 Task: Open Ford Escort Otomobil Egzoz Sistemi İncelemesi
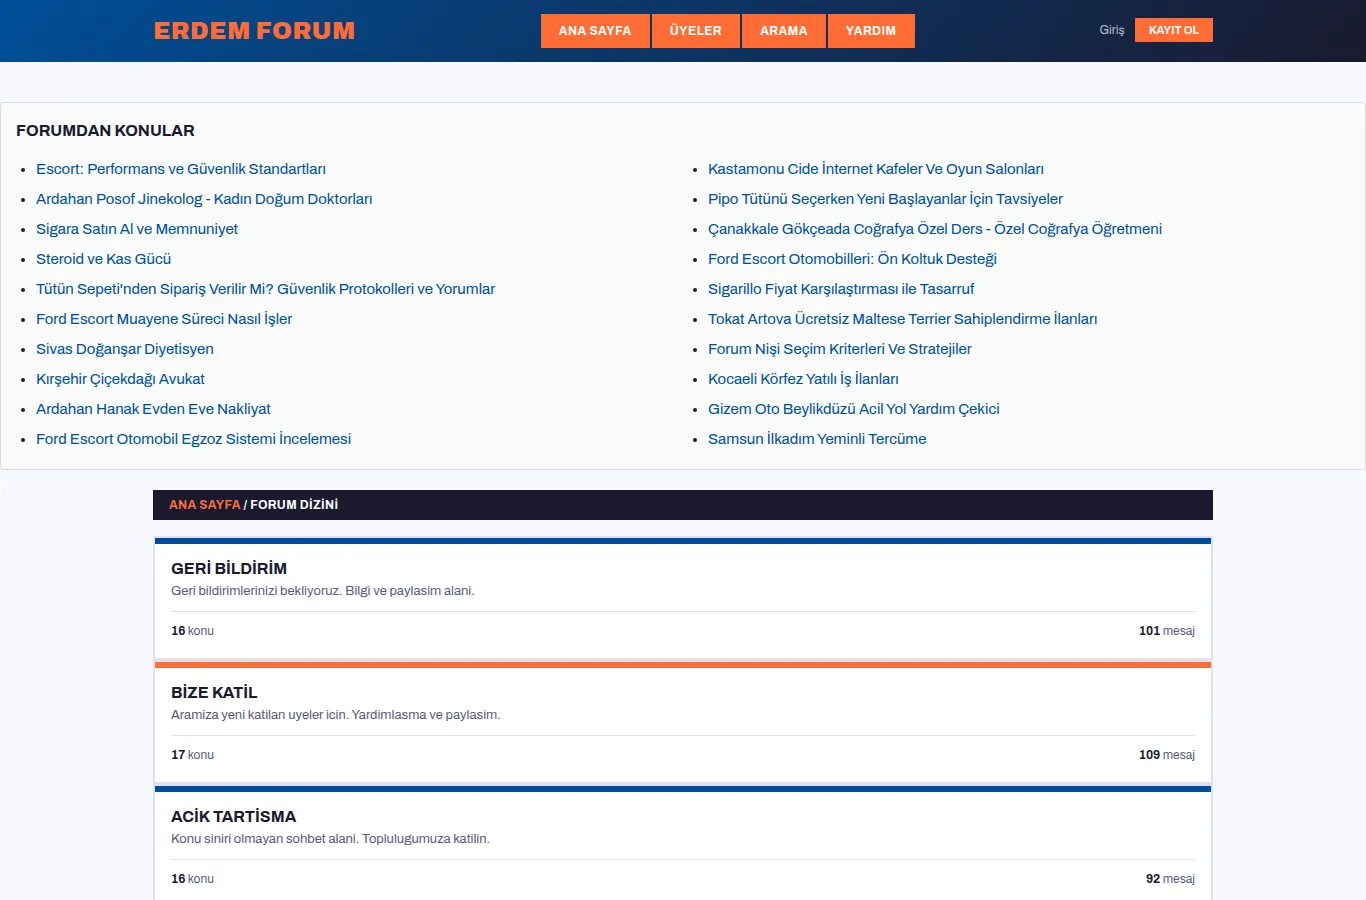point(193,439)
